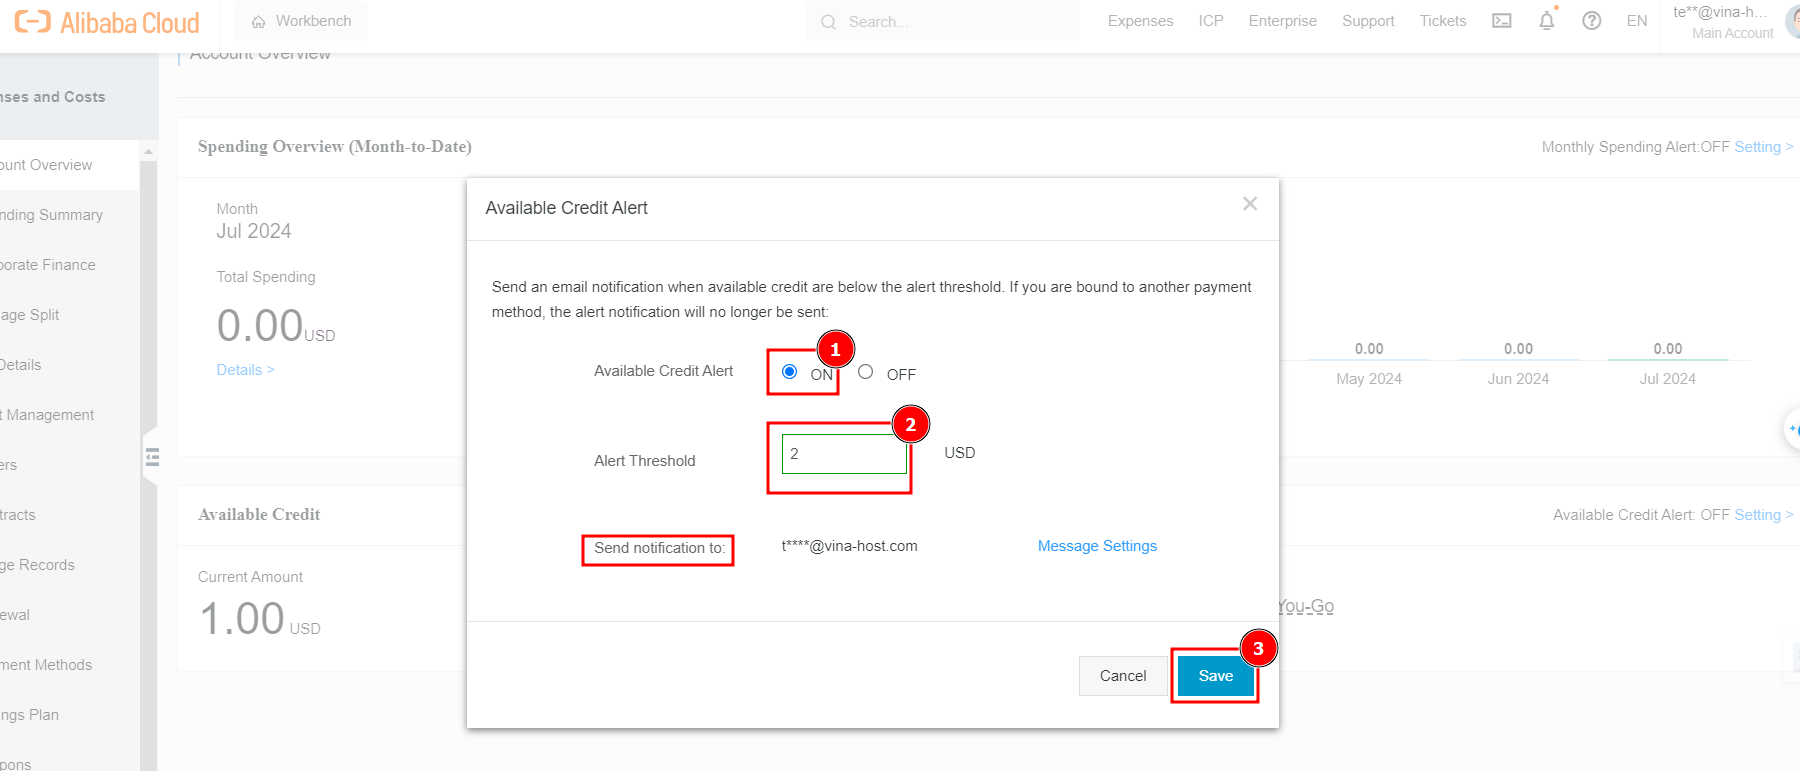Open Workbench home button
The image size is (1800, 771).
click(302, 21)
